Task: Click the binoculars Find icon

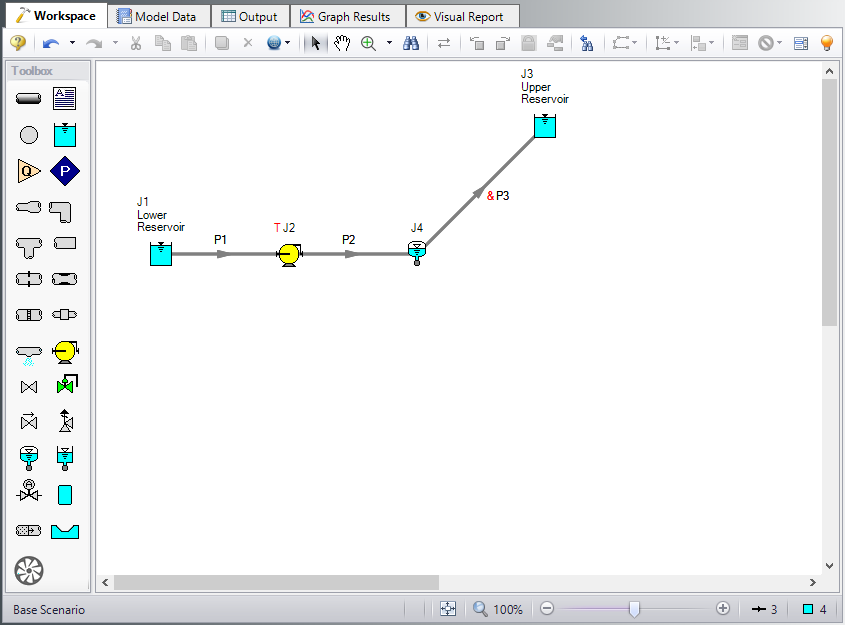Action: coord(411,43)
